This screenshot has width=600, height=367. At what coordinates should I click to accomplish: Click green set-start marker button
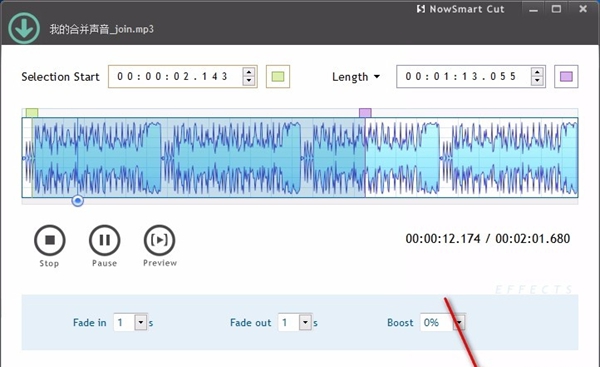278,77
